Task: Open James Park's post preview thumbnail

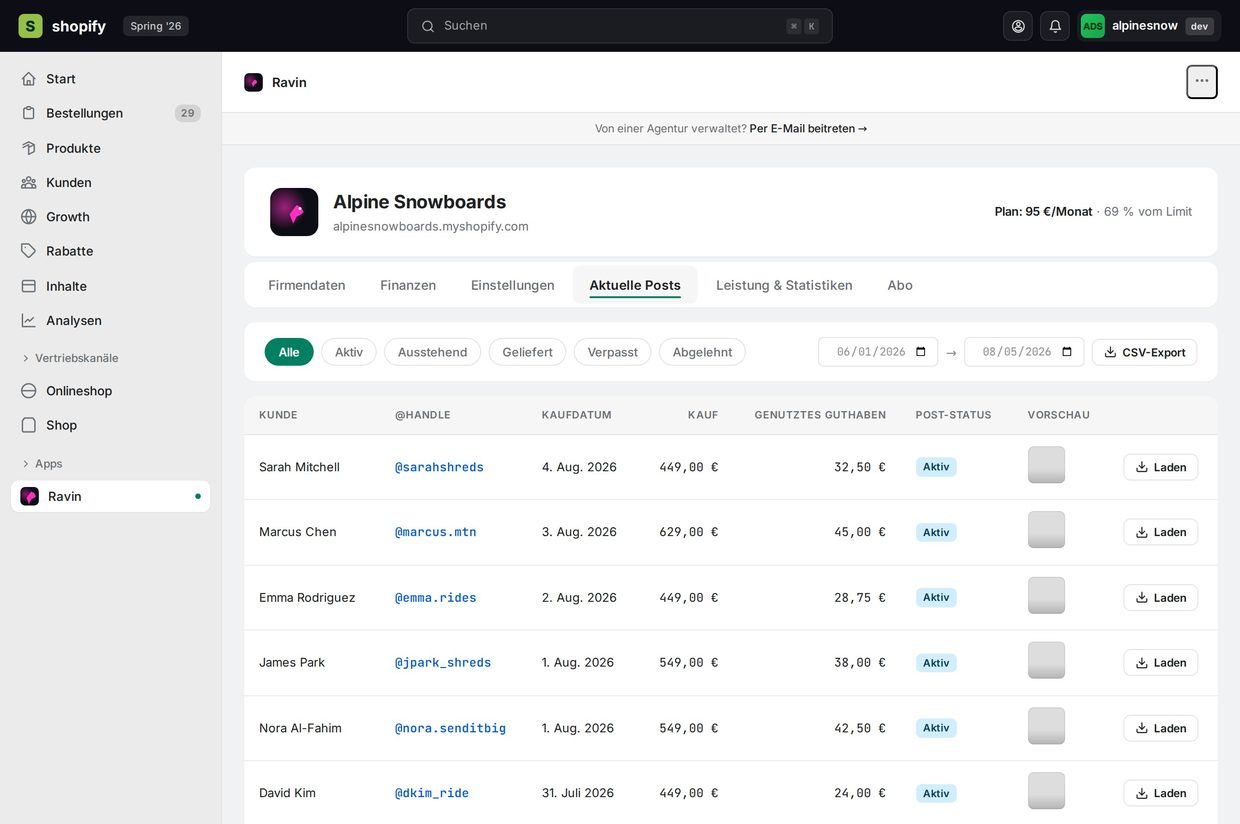Action: (1046, 660)
